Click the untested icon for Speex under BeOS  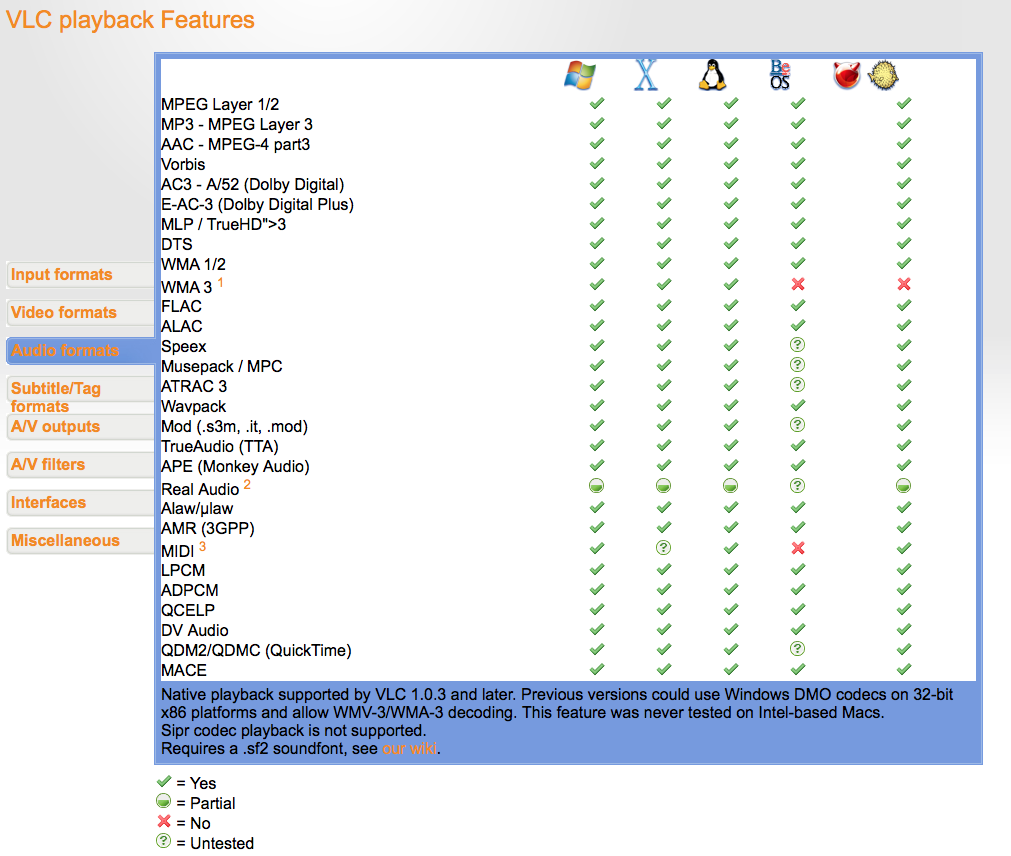coord(798,345)
